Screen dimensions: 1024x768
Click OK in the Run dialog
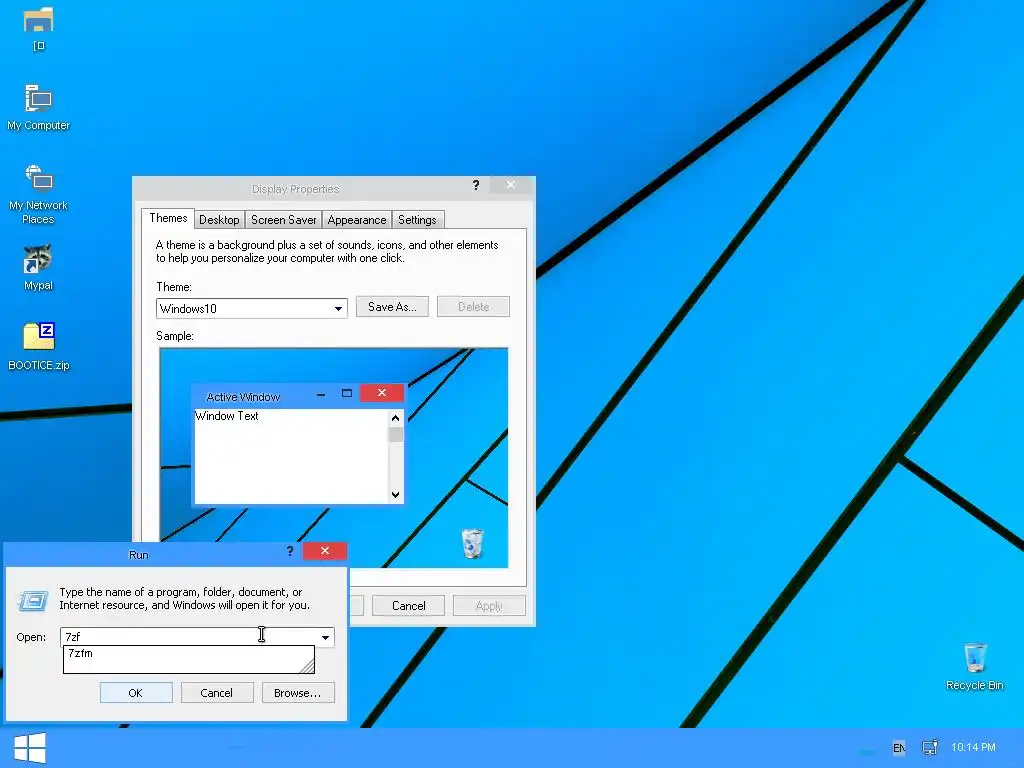[136, 693]
